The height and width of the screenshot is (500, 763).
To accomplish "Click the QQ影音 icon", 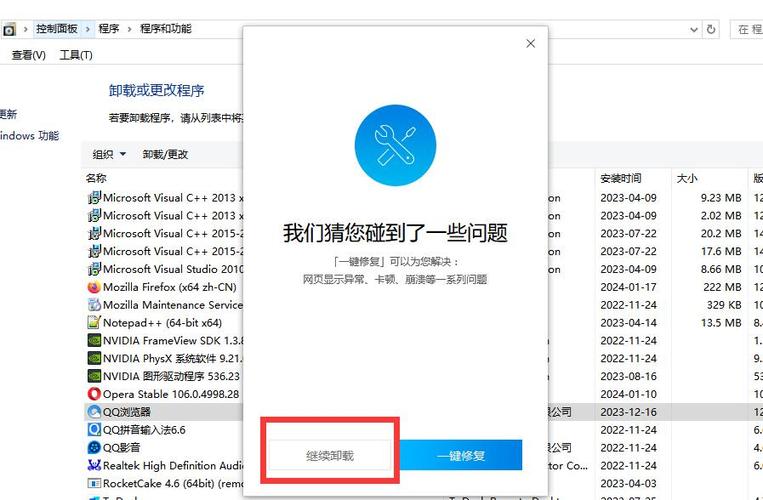I will tap(94, 447).
